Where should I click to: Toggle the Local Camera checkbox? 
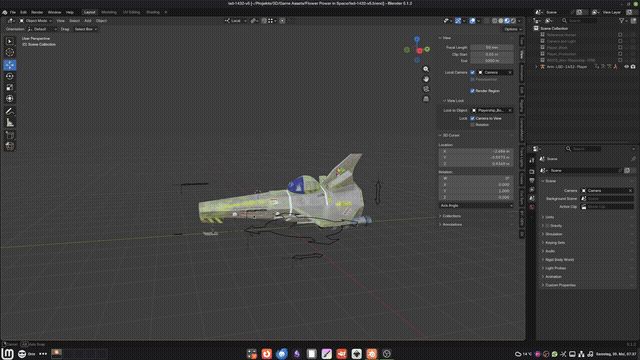[473, 72]
